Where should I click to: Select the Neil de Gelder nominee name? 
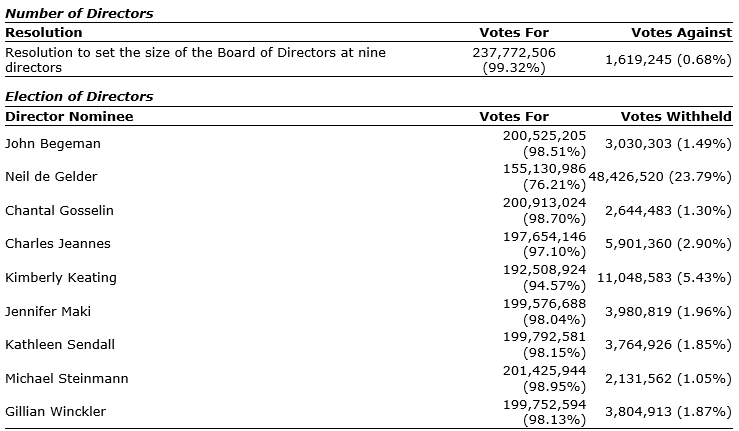[x=51, y=177]
